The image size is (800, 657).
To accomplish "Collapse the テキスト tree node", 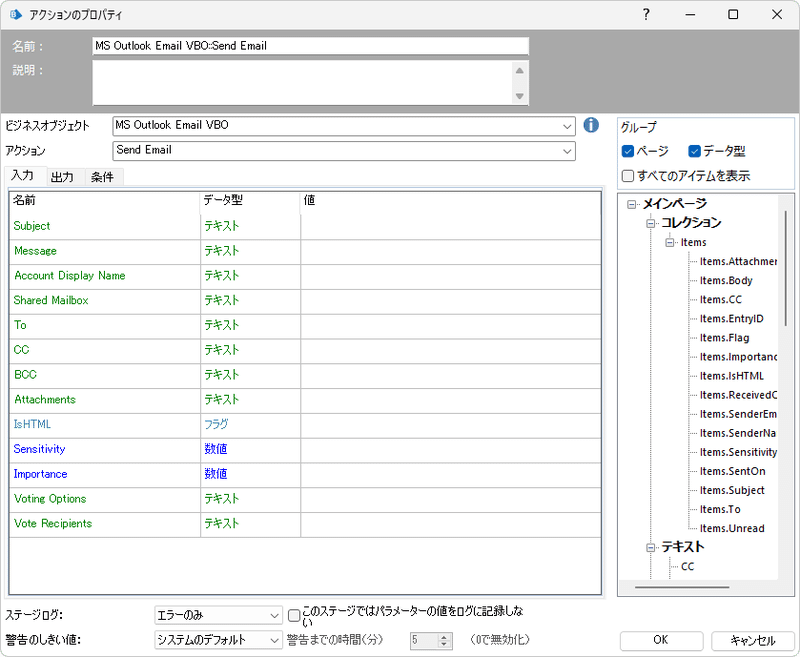I will pyautogui.click(x=651, y=548).
